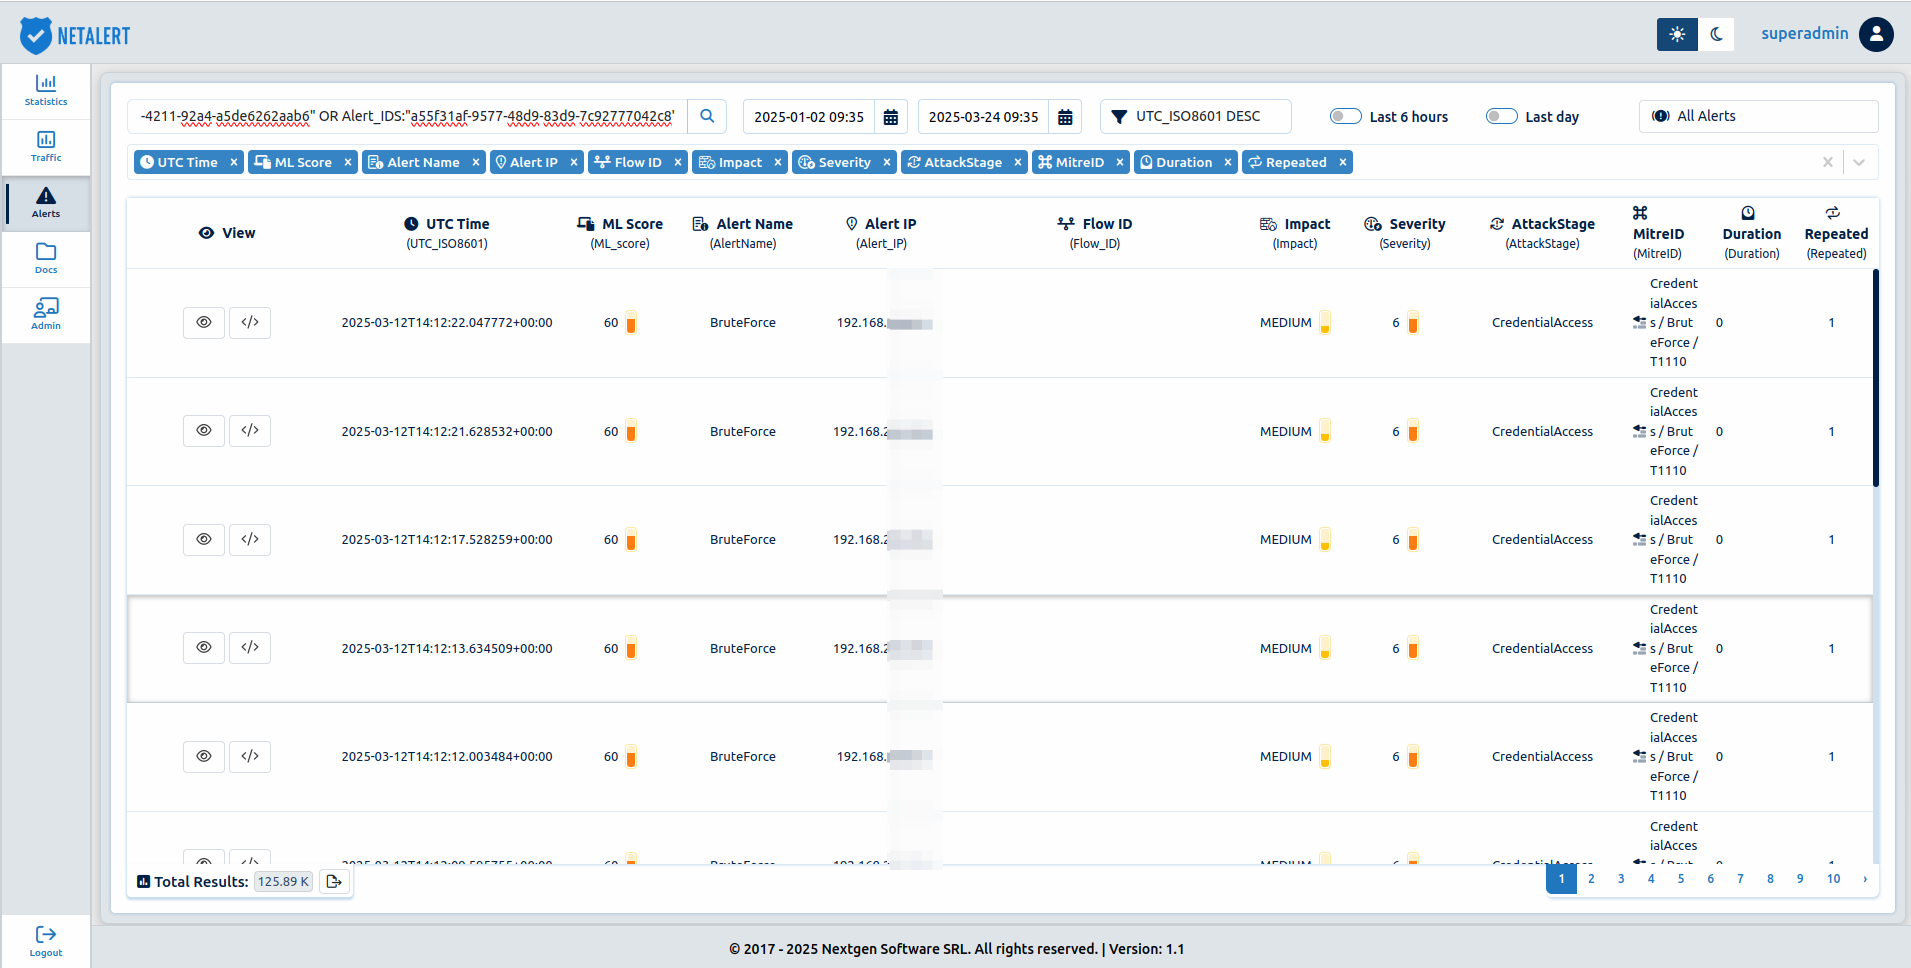Remove the UTC Time column tag
The image size is (1911, 968).
click(x=234, y=162)
